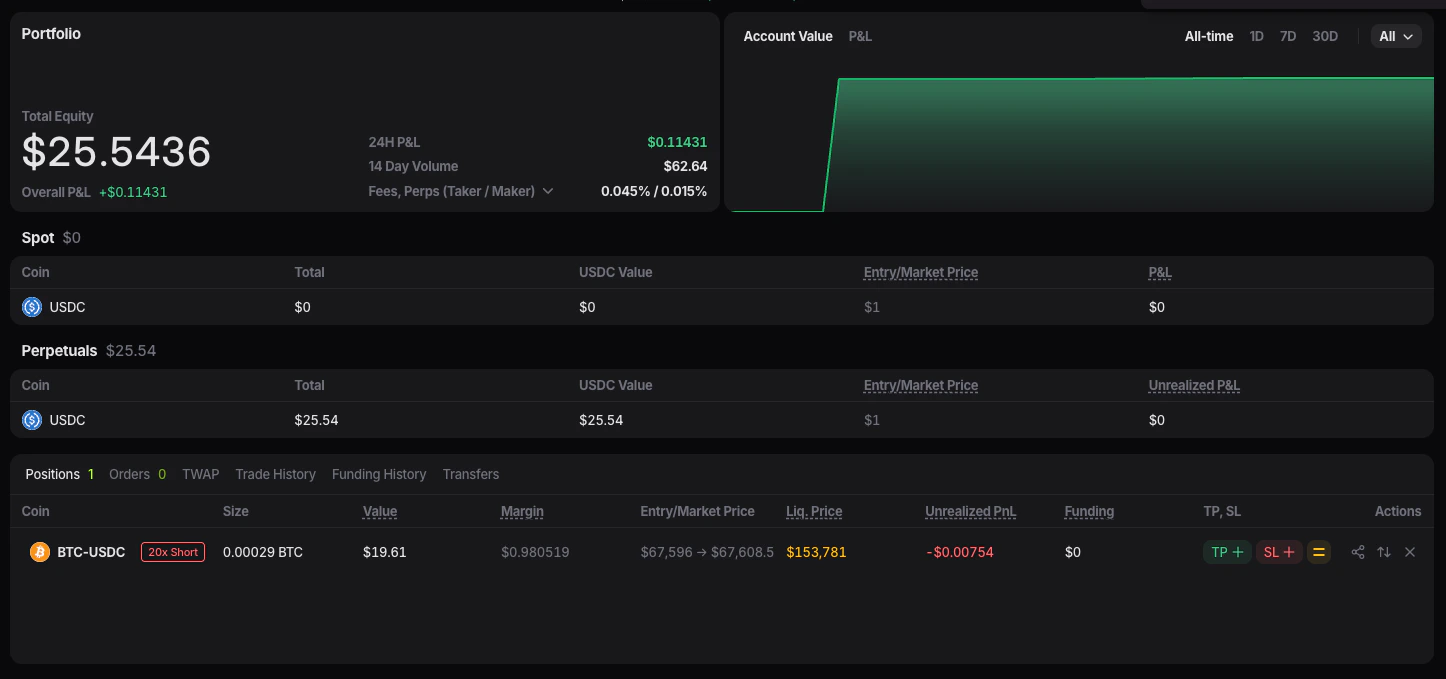Open the All filter dropdown on chart
The height and width of the screenshot is (679, 1446).
coord(1396,36)
